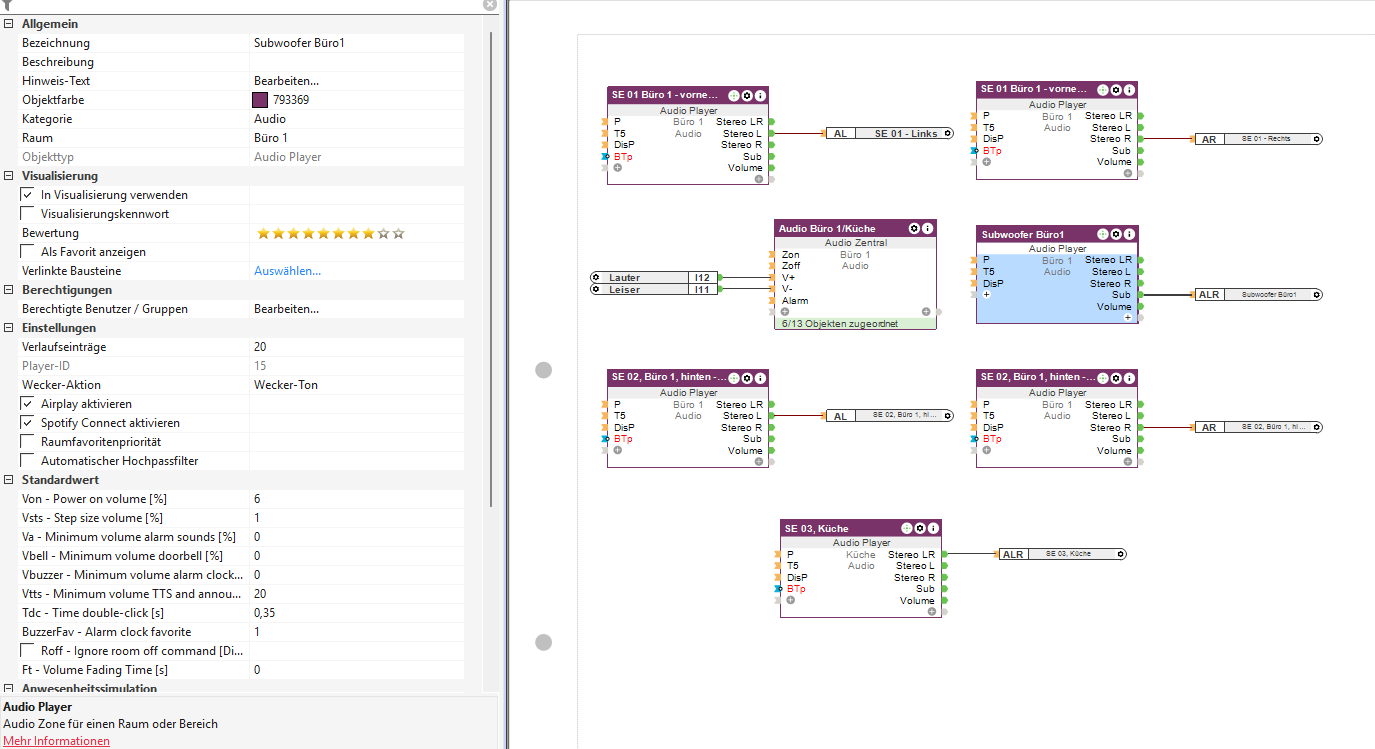Click the property panel vertical scrollbar
This screenshot has width=1375, height=749.
(489, 270)
